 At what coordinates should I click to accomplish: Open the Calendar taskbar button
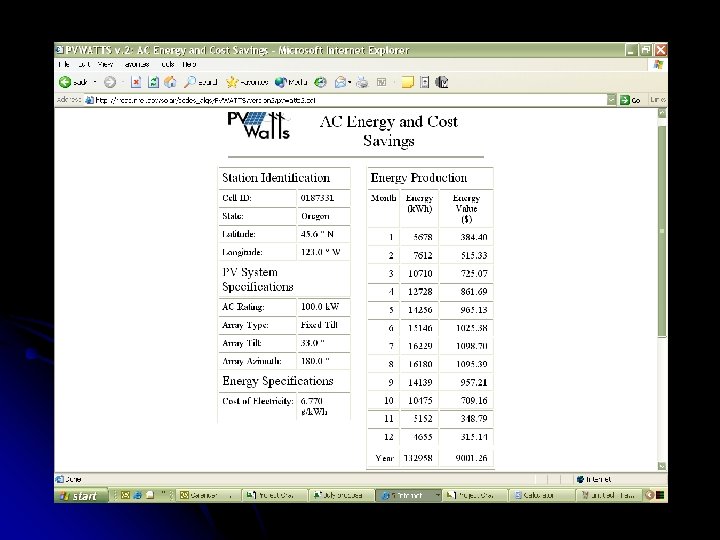[207, 495]
